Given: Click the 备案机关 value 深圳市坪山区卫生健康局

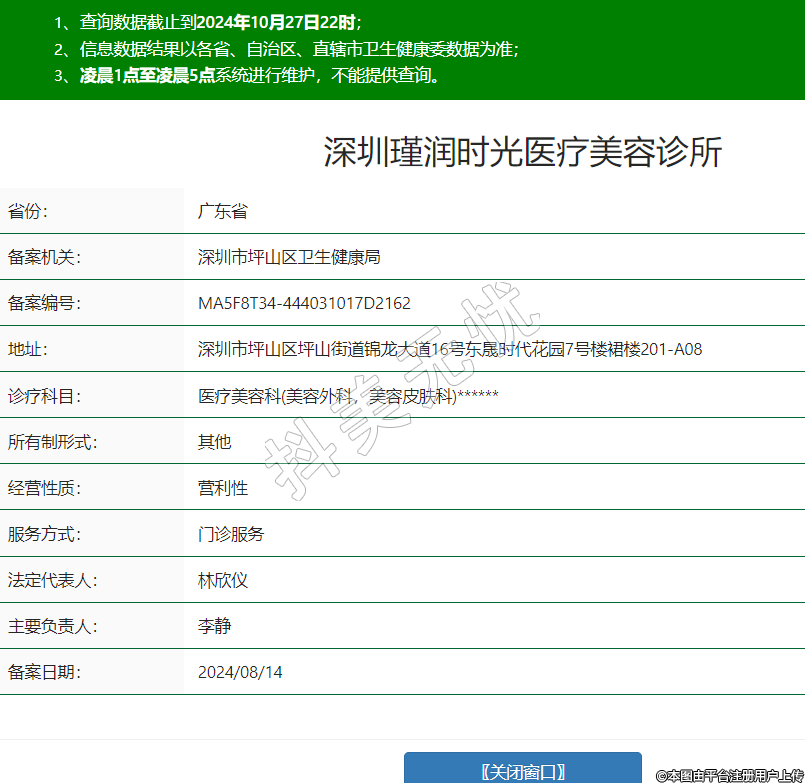Looking at the screenshot, I should coord(289,257).
